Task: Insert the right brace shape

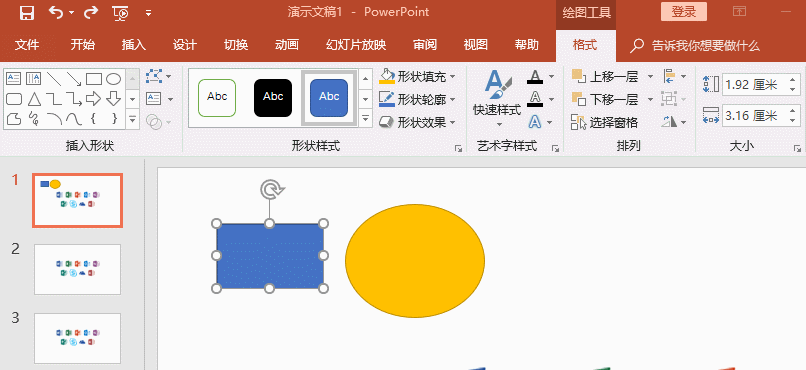Action: (x=114, y=119)
